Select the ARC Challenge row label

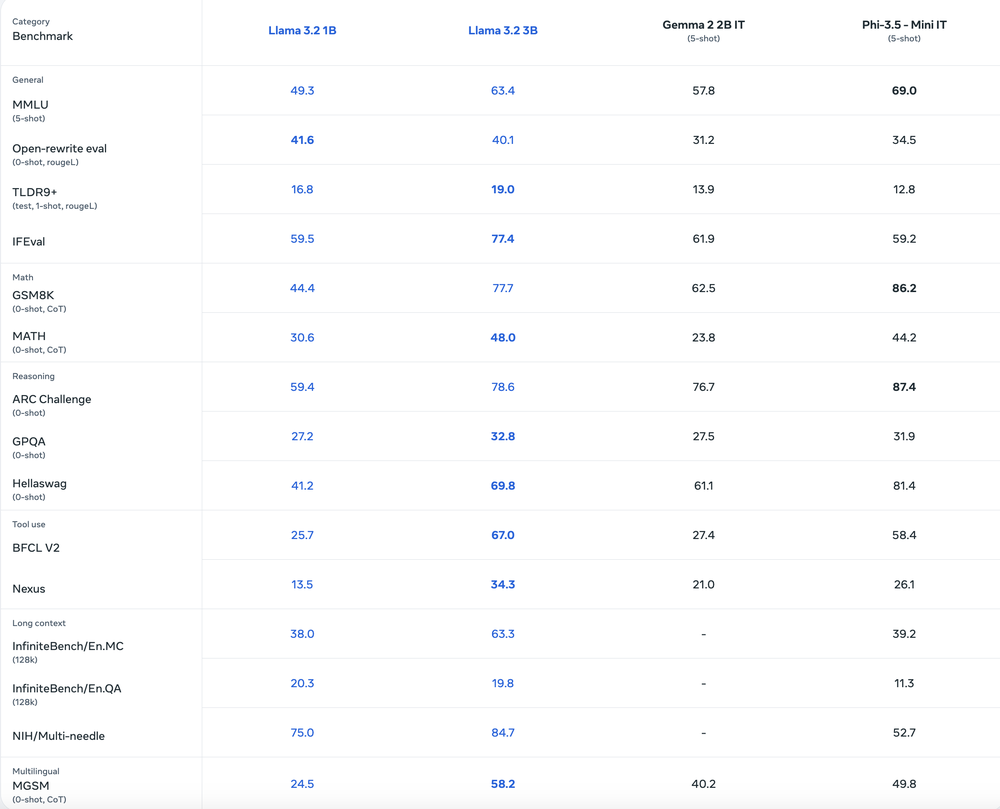pyautogui.click(x=51, y=399)
